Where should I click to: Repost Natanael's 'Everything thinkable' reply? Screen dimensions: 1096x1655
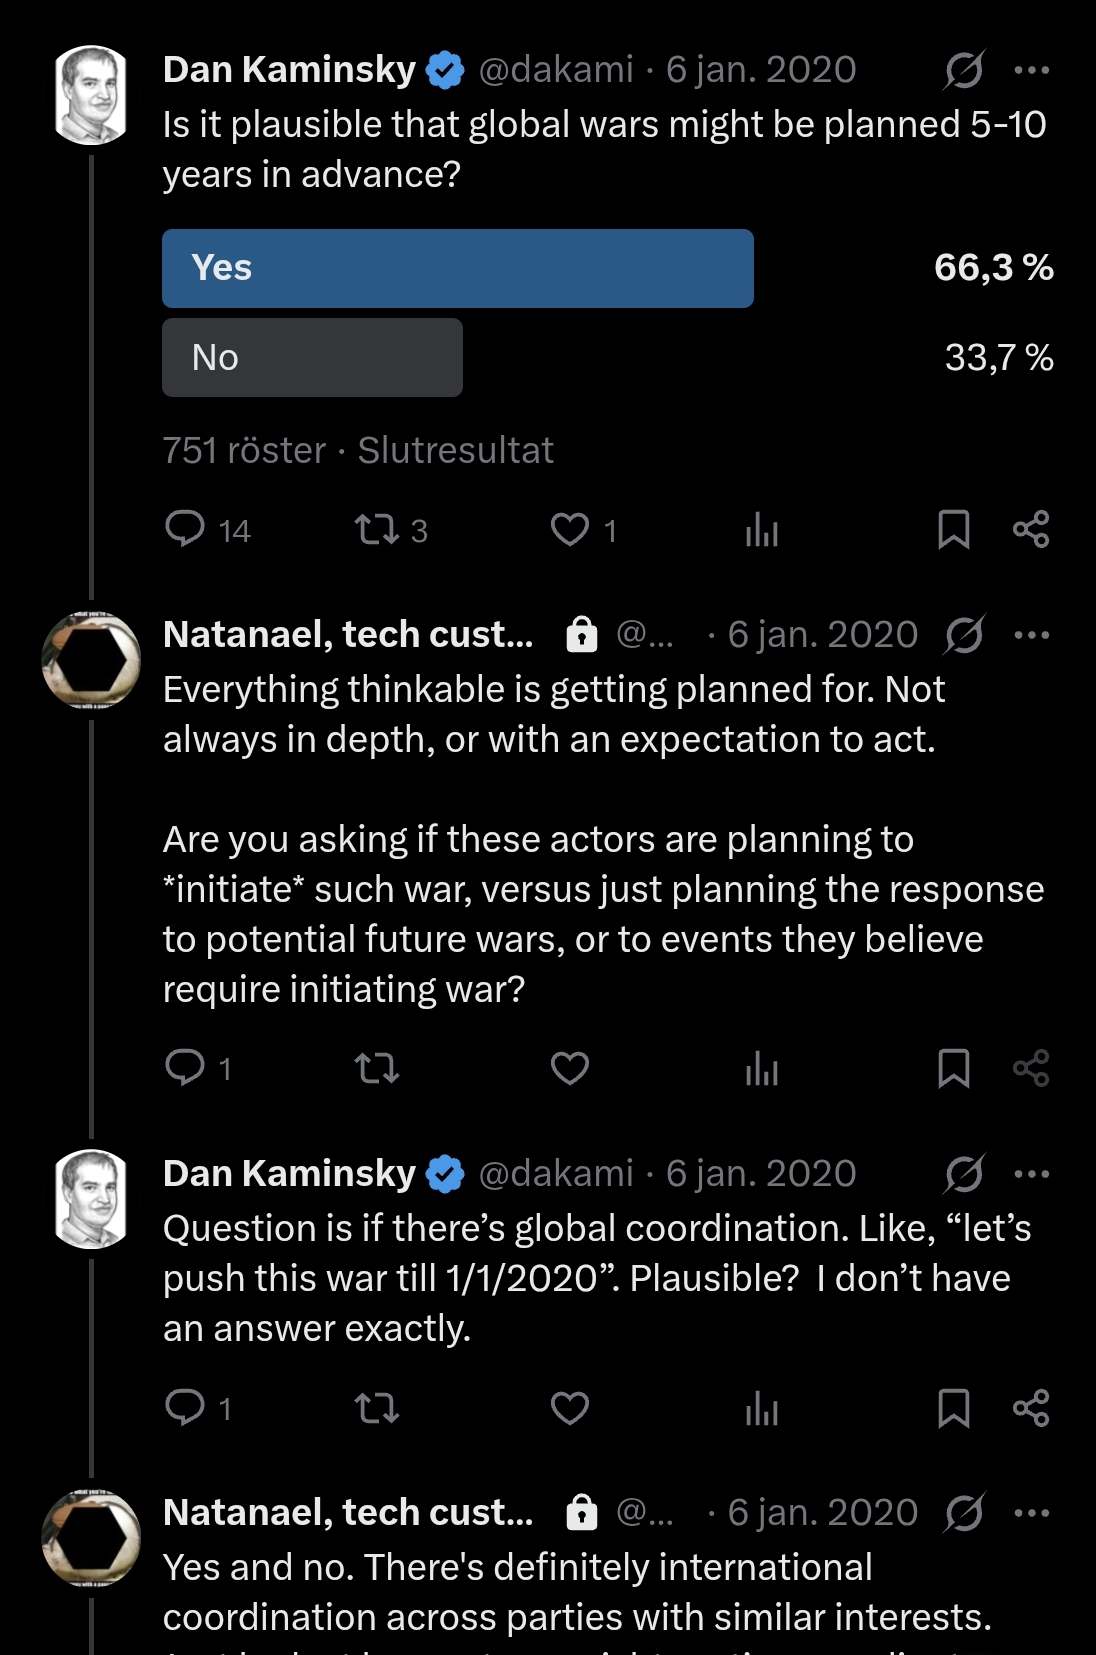[x=377, y=1069]
